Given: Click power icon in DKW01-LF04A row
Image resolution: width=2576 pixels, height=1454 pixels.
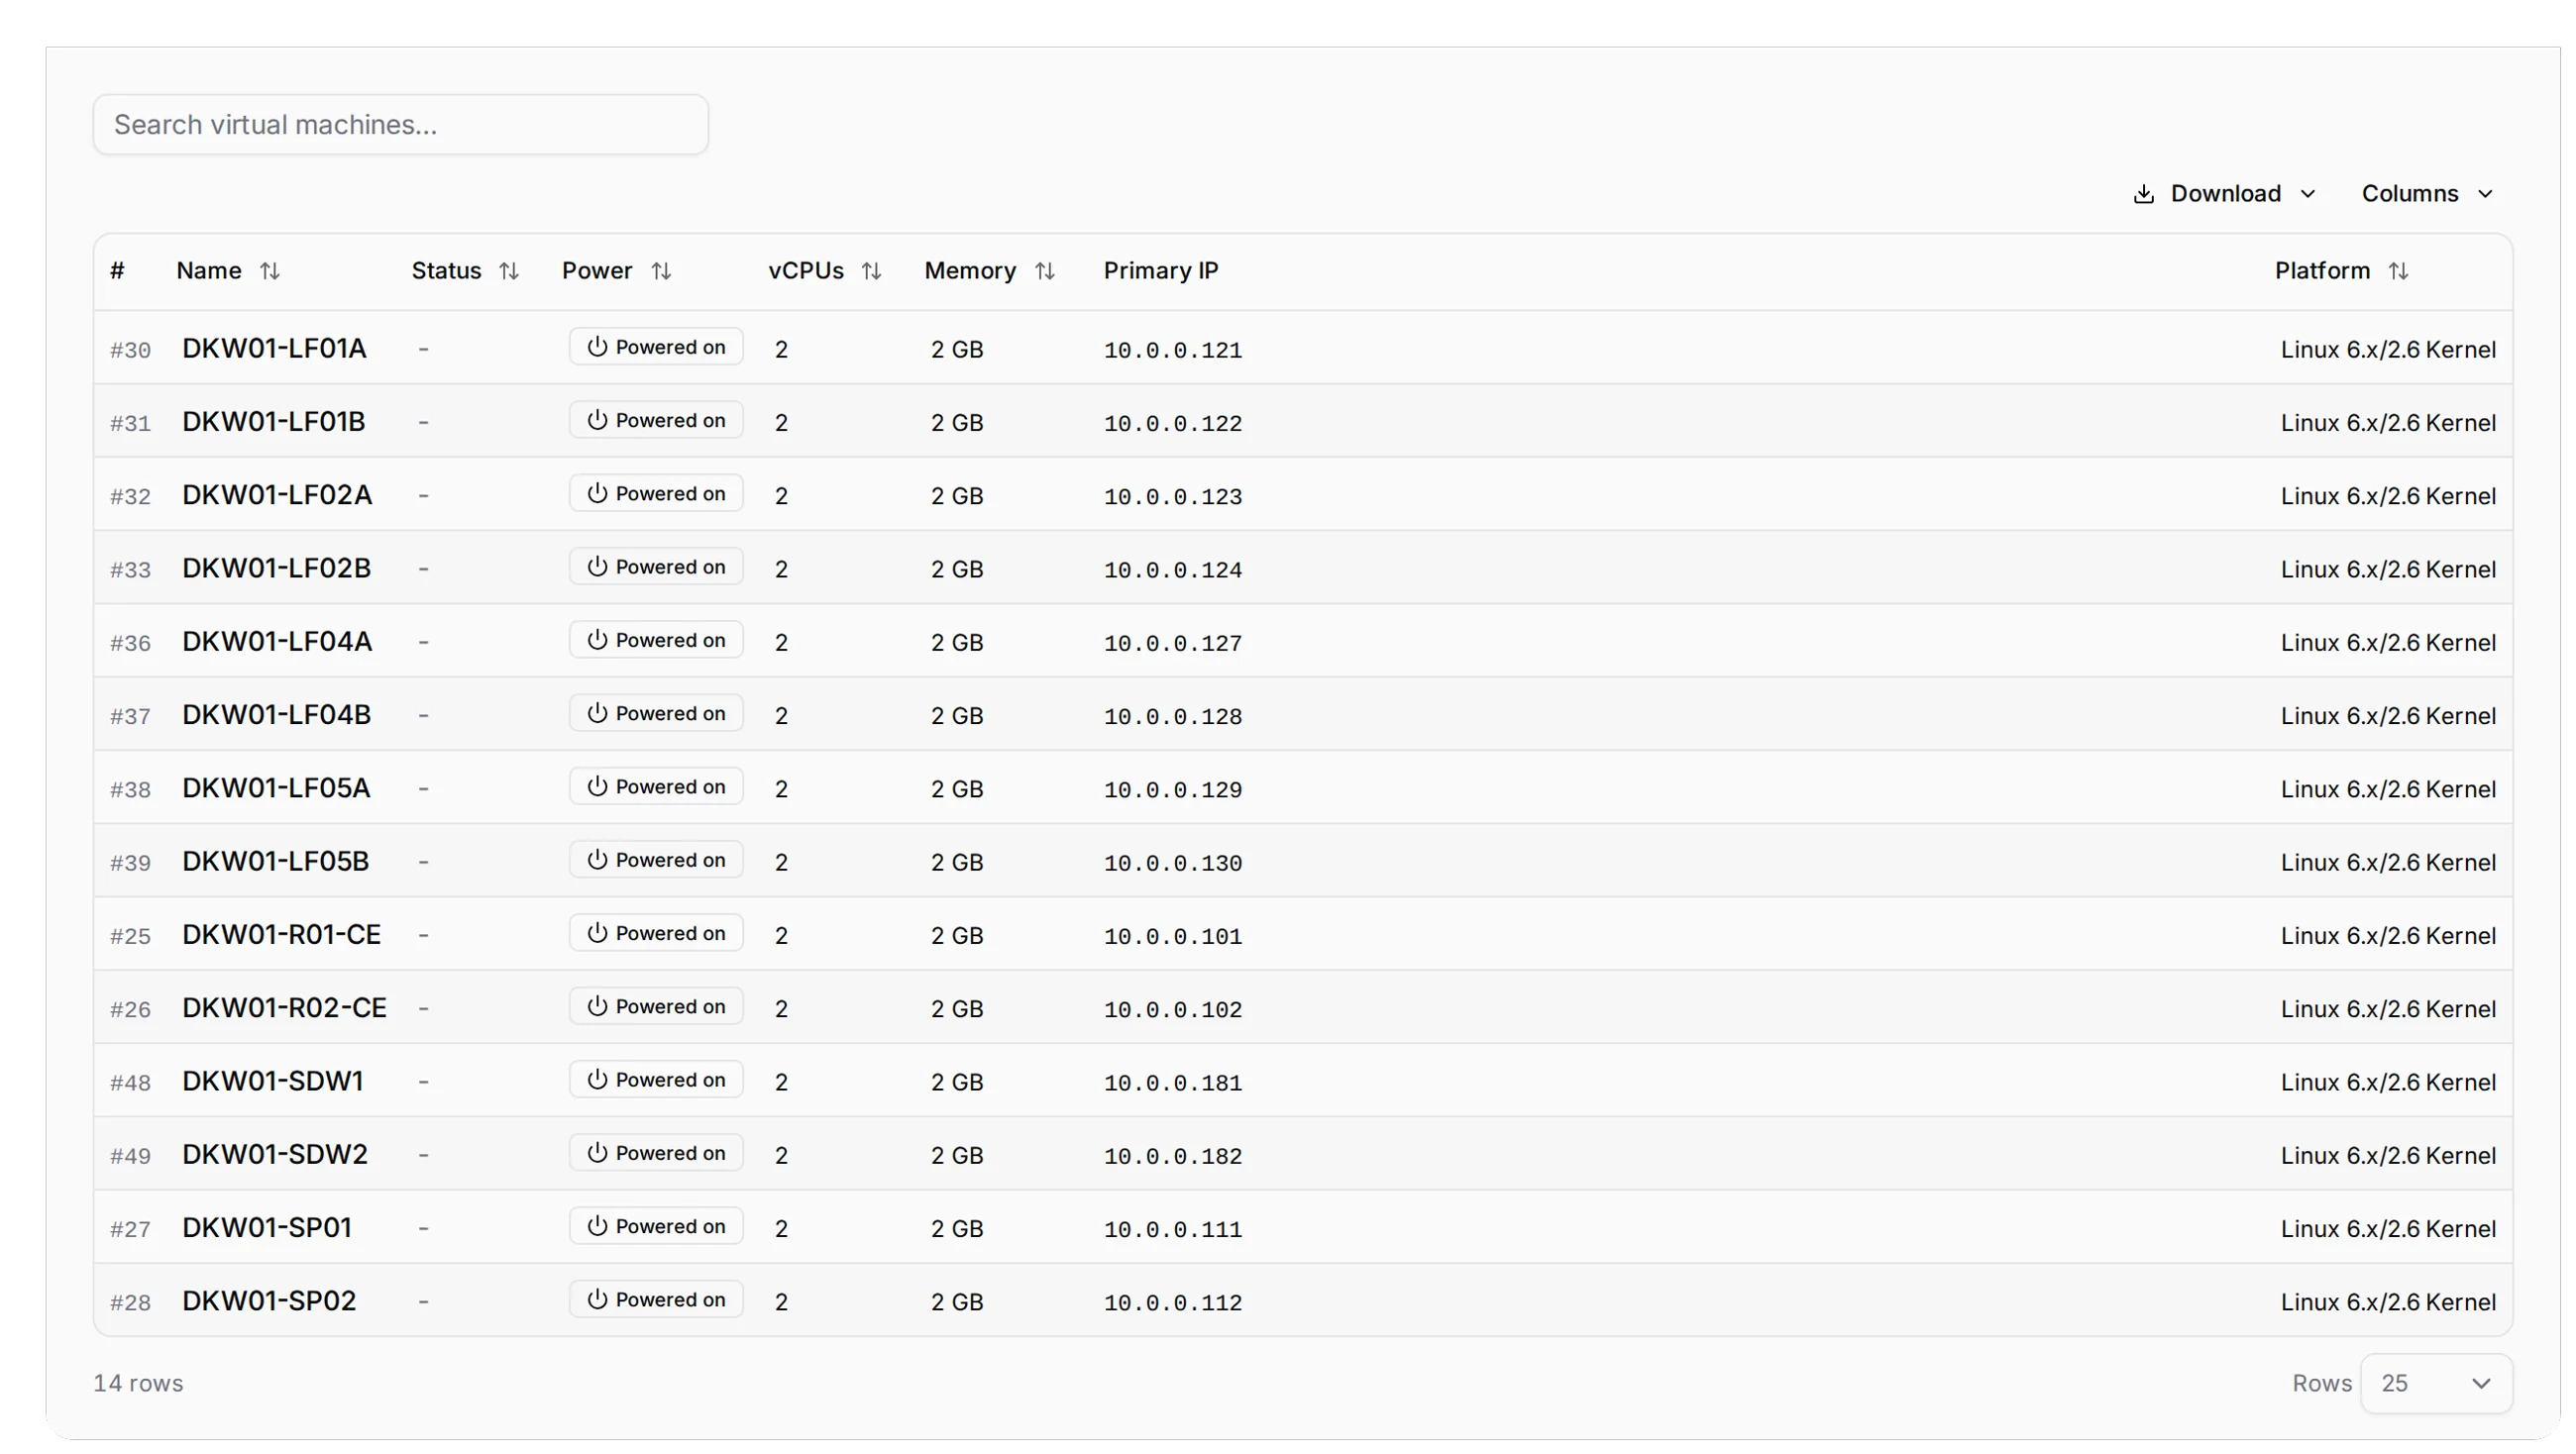Looking at the screenshot, I should coord(597,640).
